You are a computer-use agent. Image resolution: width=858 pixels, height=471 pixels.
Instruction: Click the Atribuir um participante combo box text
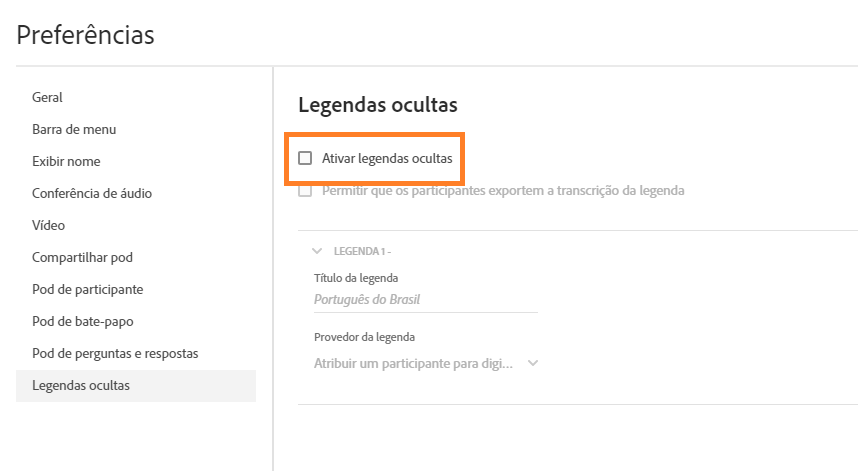(413, 364)
